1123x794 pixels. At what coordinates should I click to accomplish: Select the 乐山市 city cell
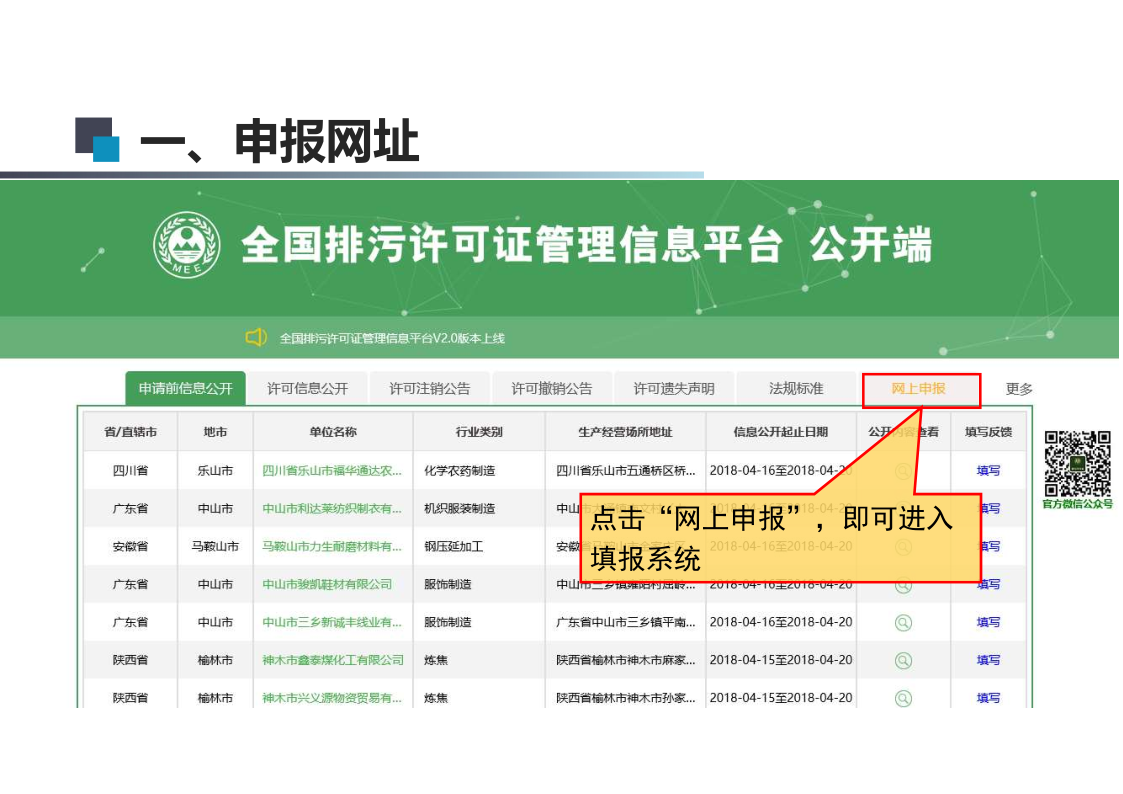pyautogui.click(x=215, y=471)
